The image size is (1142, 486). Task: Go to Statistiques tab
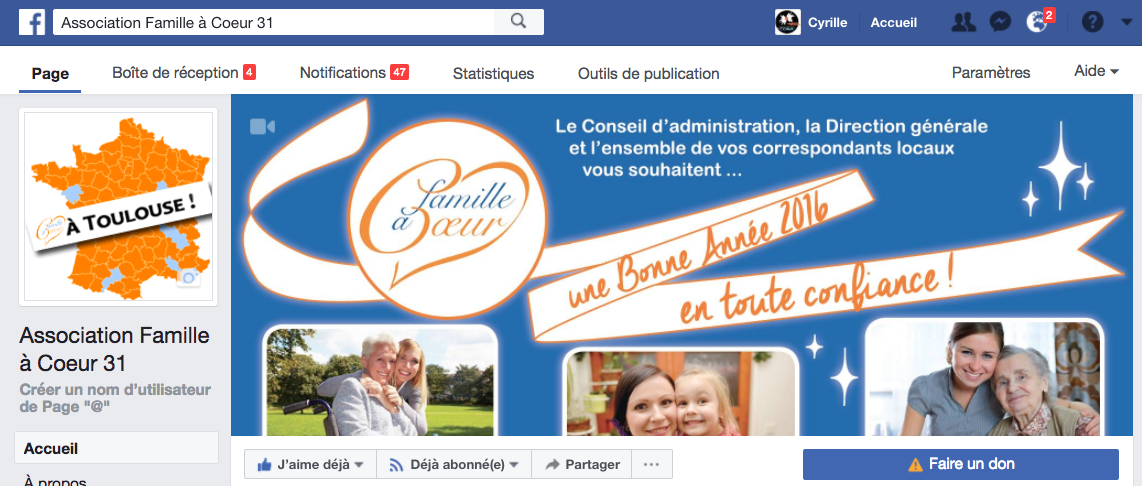[x=493, y=74]
